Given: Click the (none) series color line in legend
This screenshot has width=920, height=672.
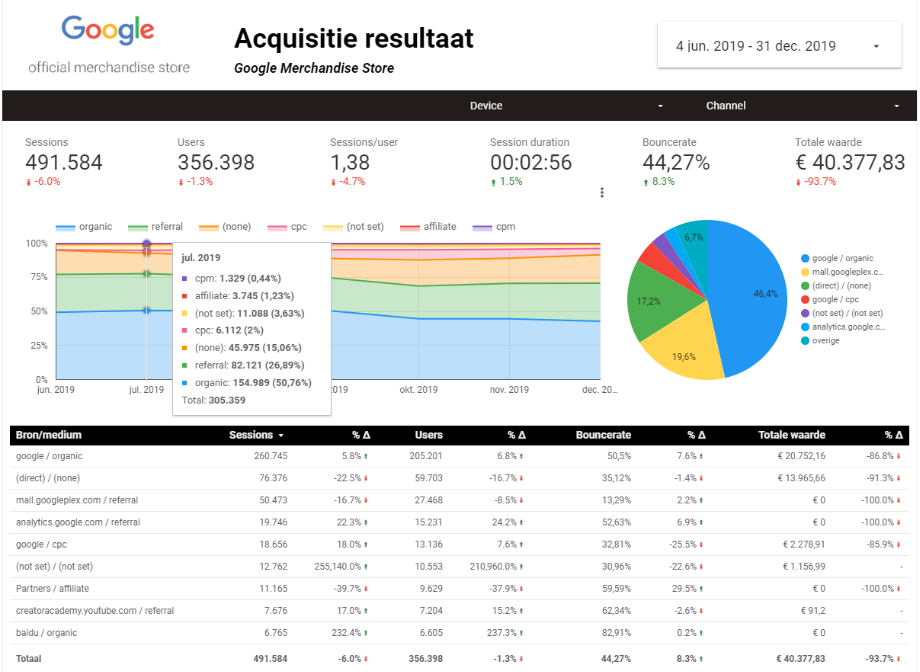Looking at the screenshot, I should 208,228.
